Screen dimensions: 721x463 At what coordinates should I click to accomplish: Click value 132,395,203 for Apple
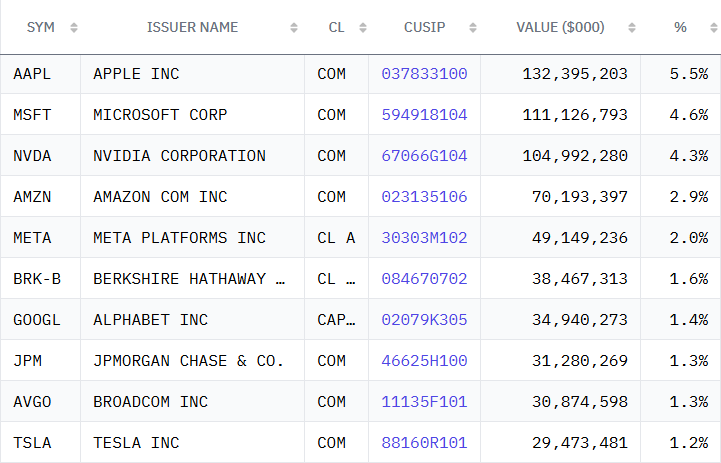tap(575, 74)
